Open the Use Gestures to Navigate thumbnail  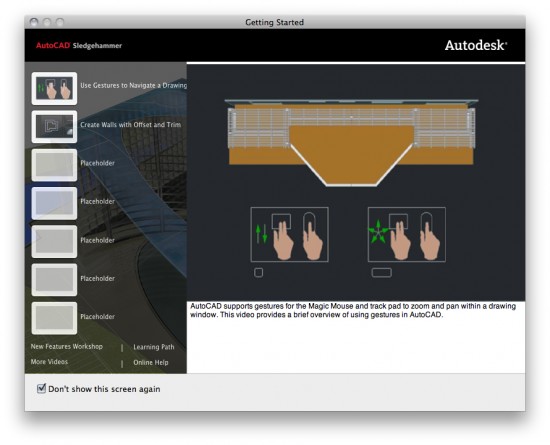pos(54,88)
